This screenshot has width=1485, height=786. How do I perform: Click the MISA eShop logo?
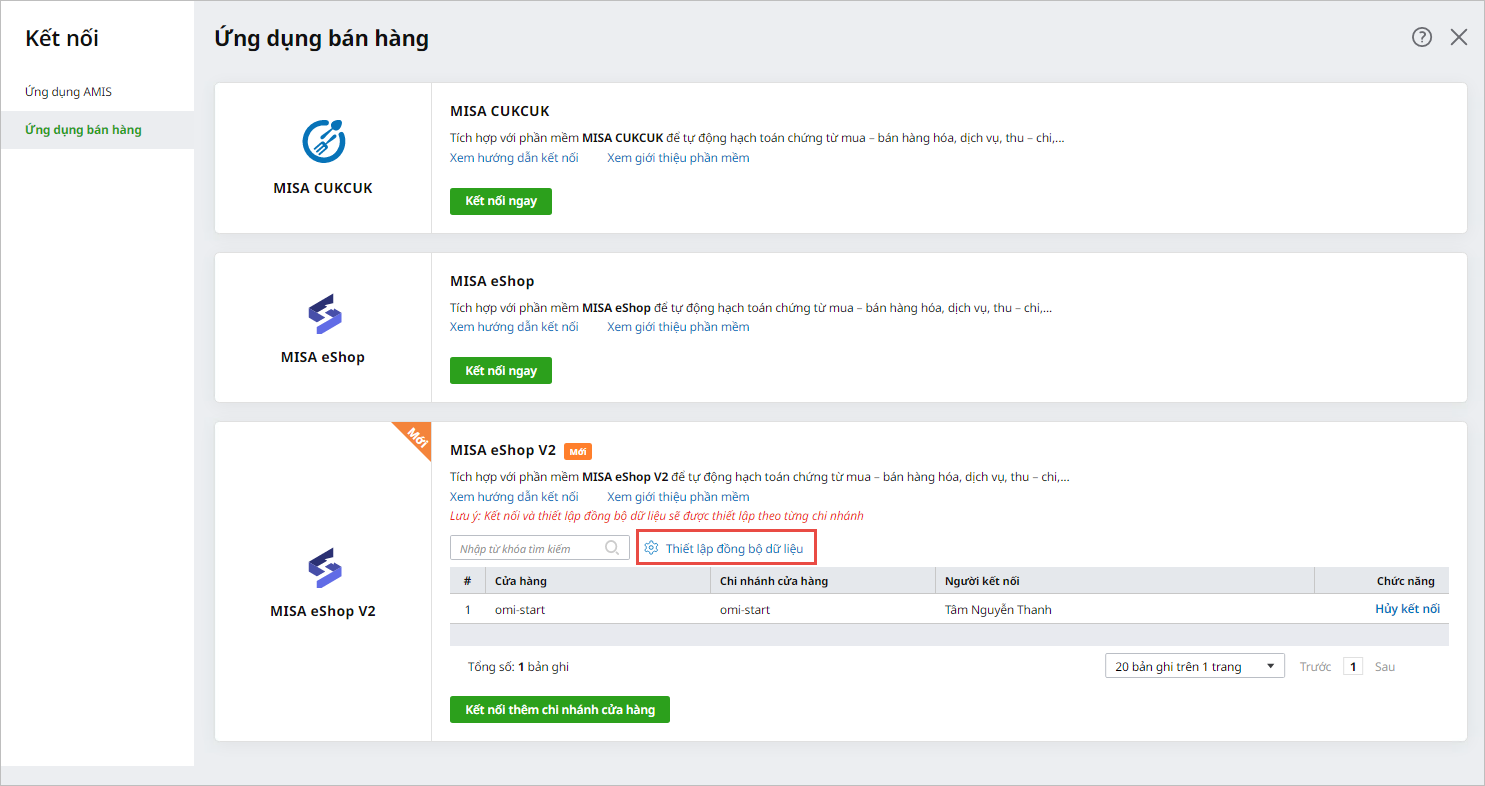[323, 313]
